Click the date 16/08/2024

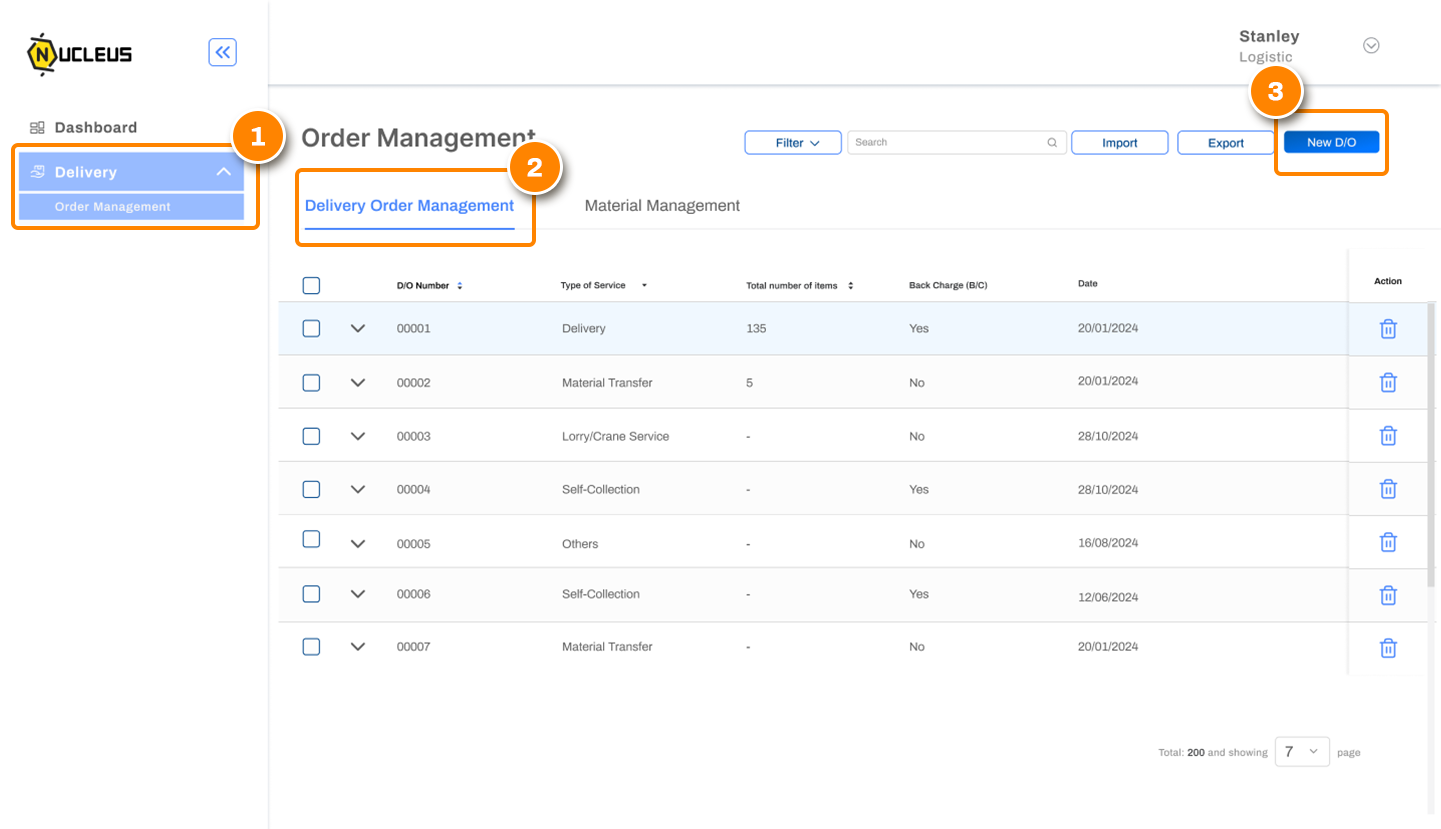pyautogui.click(x=1108, y=542)
